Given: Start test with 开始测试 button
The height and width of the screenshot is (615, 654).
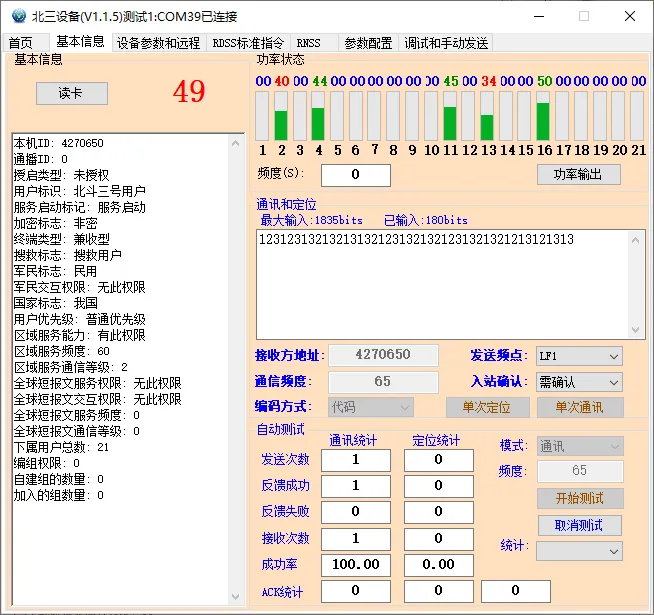Looking at the screenshot, I should point(579,498).
